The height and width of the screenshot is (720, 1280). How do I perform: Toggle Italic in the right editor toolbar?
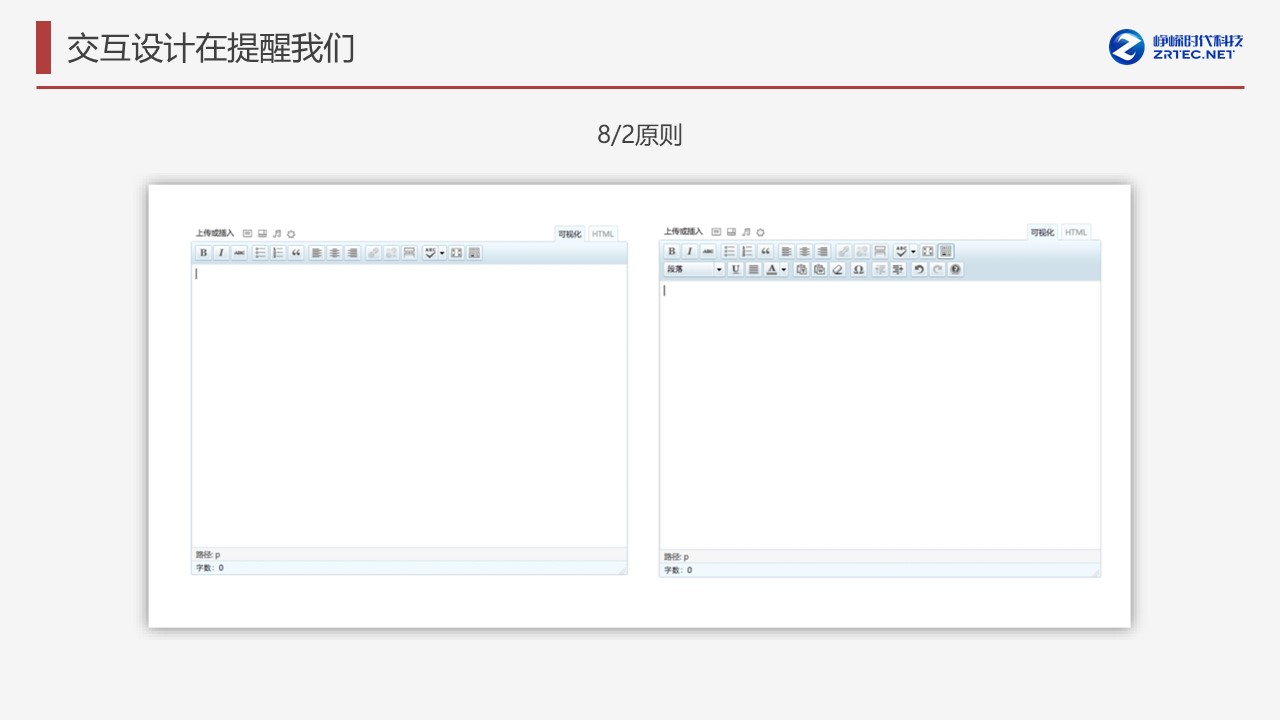tap(690, 252)
